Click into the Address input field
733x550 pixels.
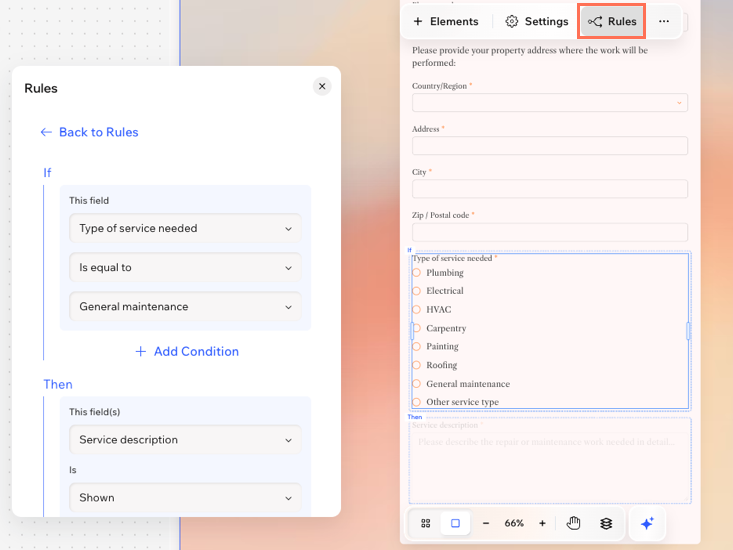pos(550,146)
